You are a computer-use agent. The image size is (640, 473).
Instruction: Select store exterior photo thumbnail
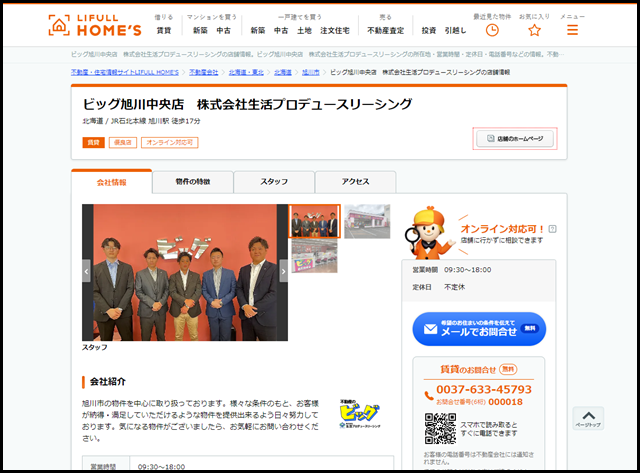pos(367,221)
